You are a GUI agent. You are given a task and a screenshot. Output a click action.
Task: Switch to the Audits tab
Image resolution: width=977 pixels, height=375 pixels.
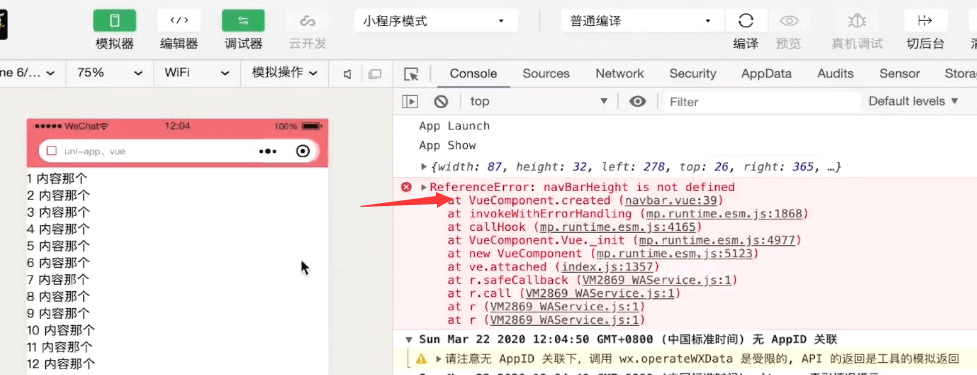coord(836,74)
